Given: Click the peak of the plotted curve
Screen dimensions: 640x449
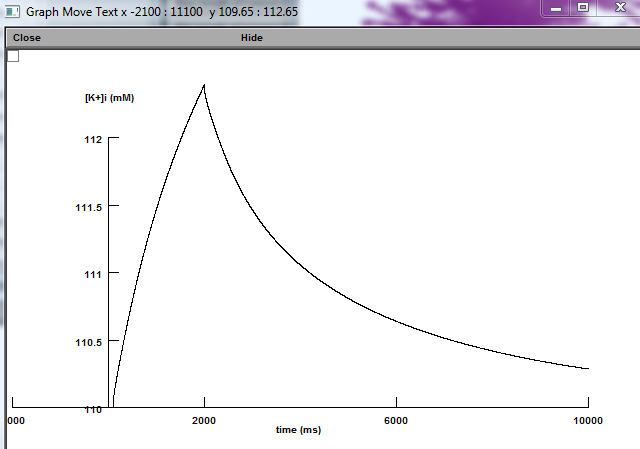Looking at the screenshot, I should click(204, 86).
